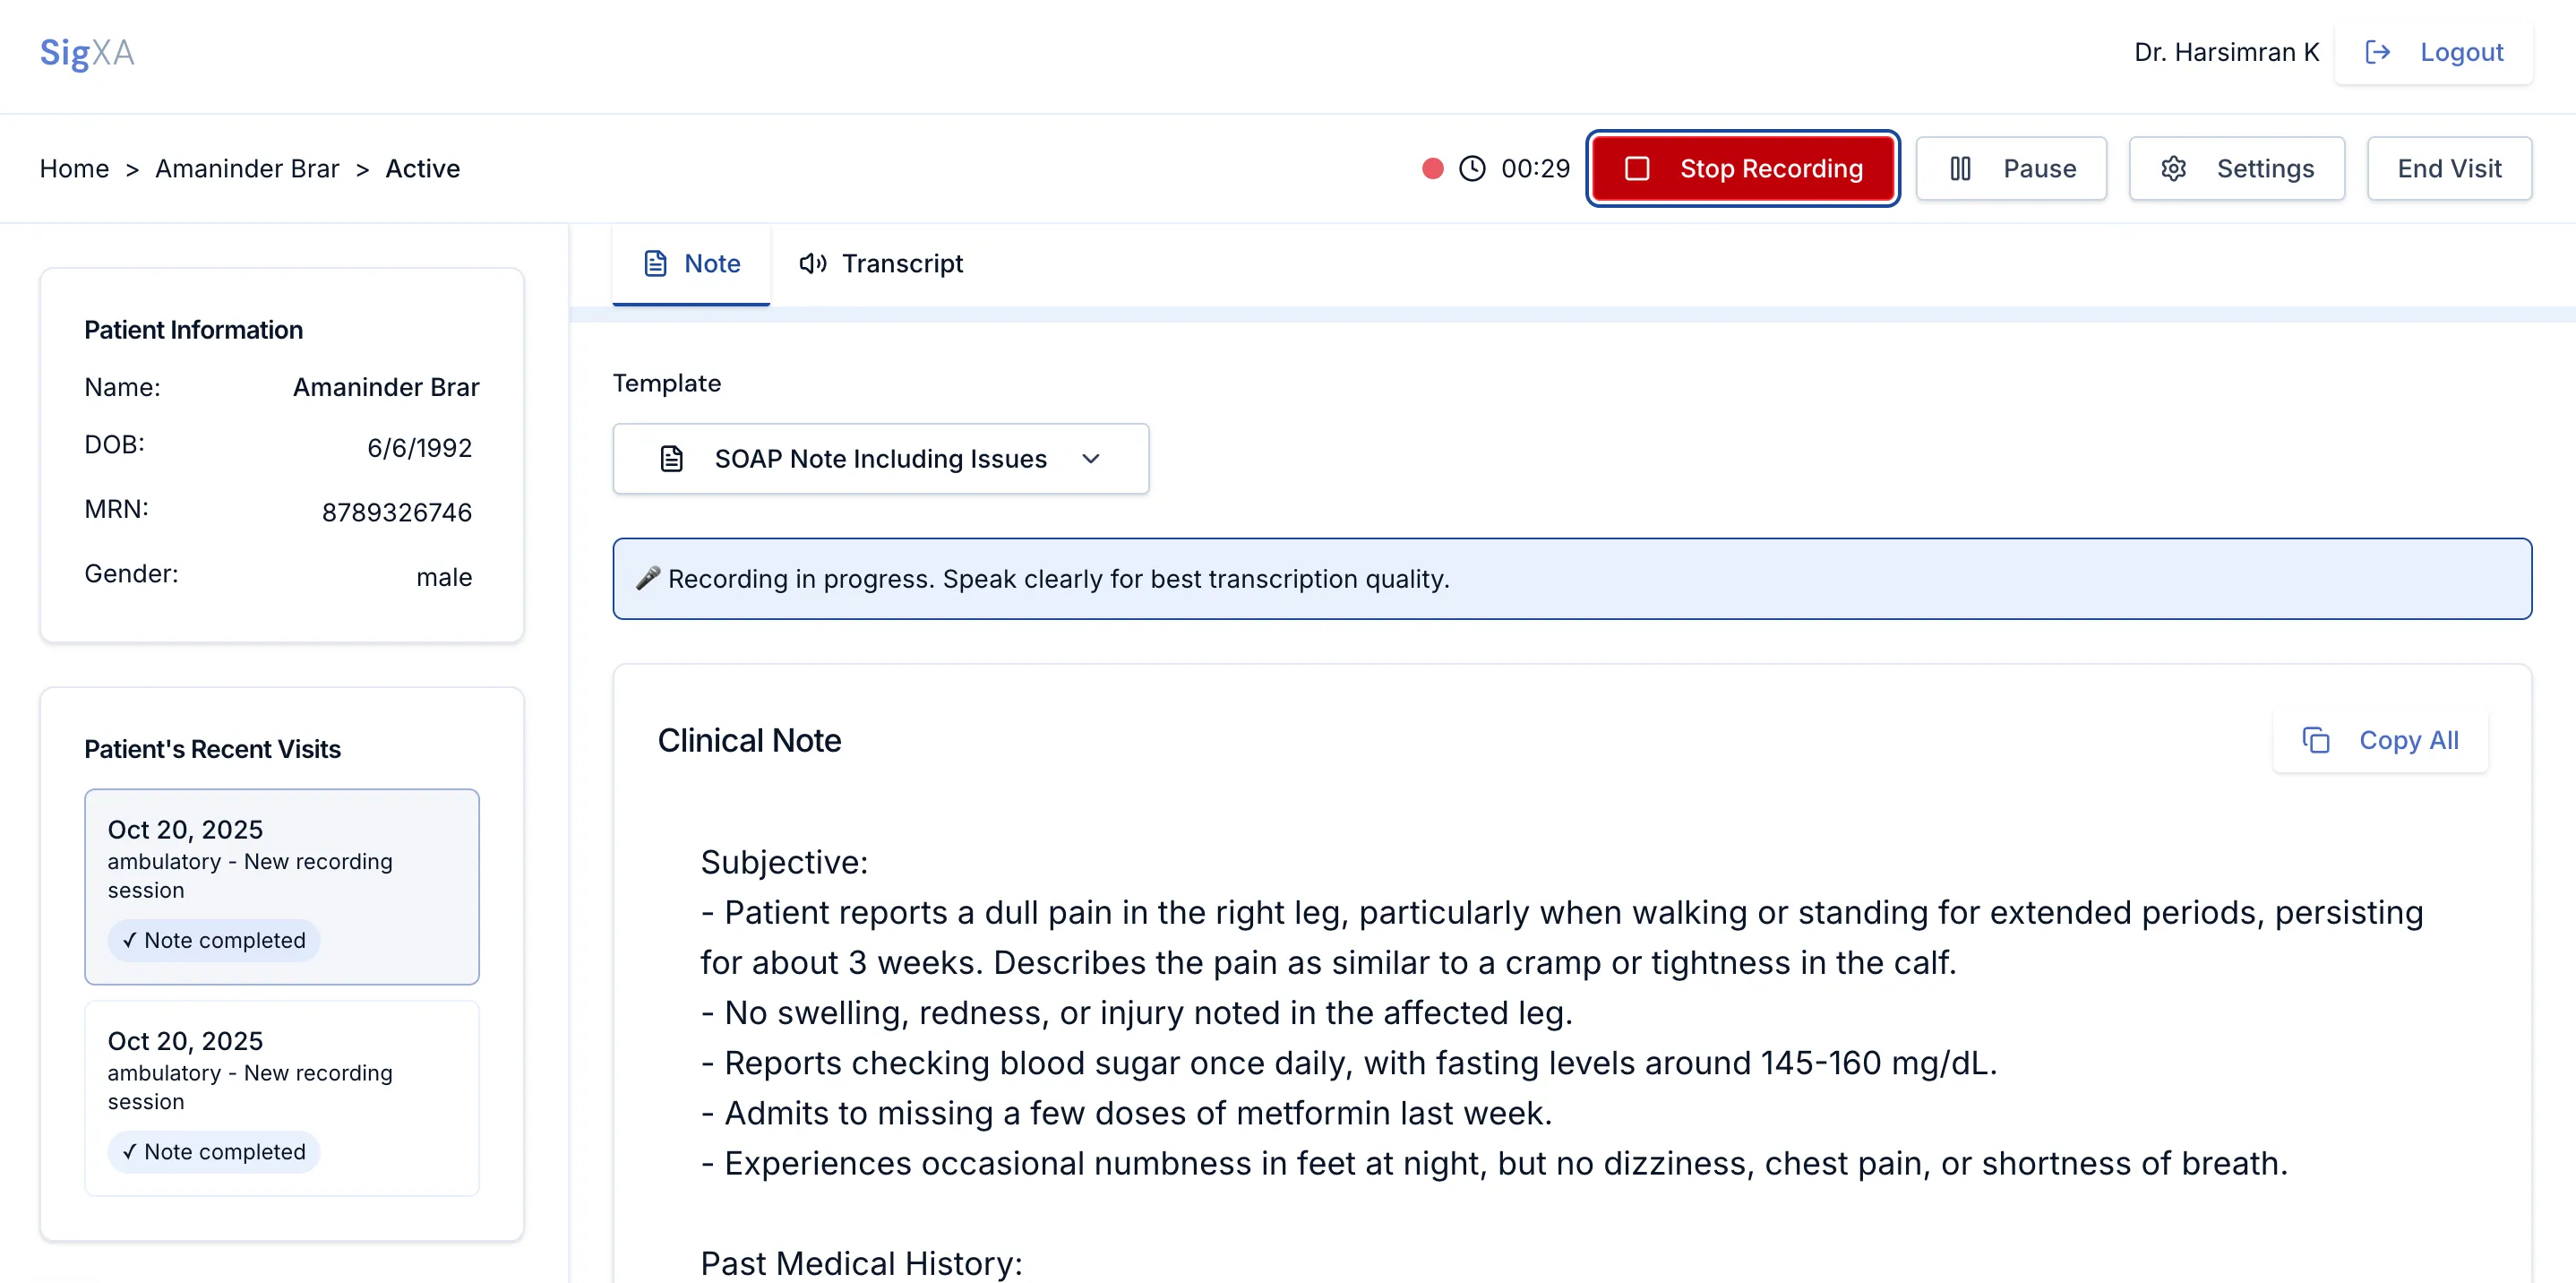This screenshot has height=1283, width=2576.
Task: Select the Note tab
Action: [691, 264]
